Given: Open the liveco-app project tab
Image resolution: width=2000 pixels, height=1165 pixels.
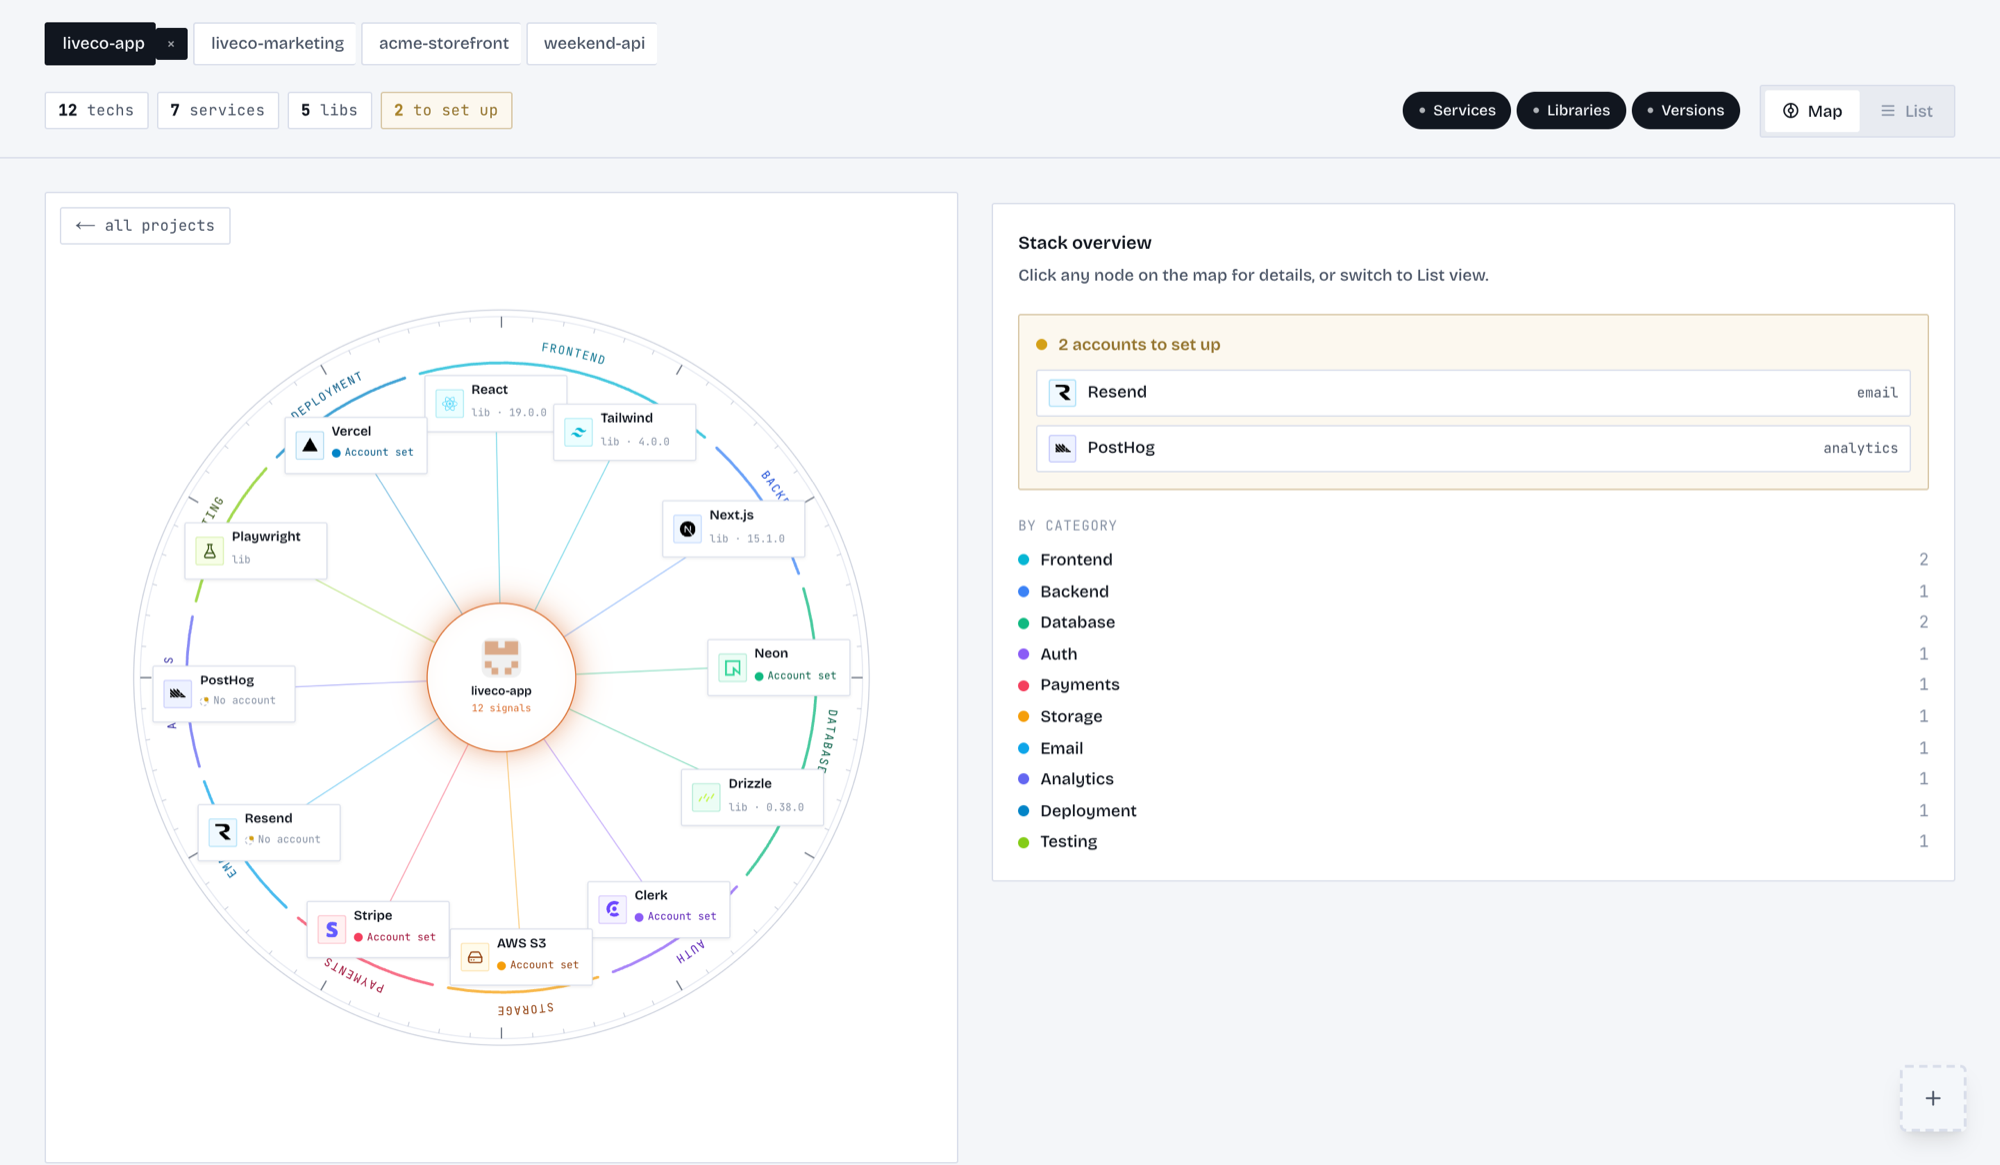Looking at the screenshot, I should (x=102, y=44).
